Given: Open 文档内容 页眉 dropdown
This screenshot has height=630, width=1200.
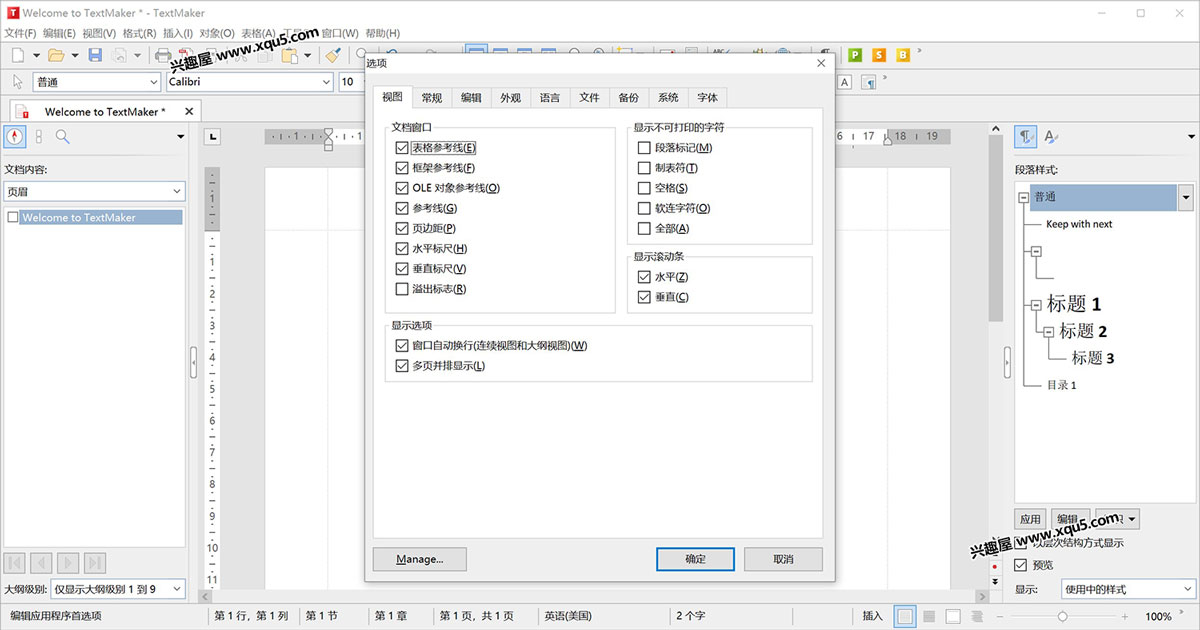Looking at the screenshot, I should (95, 191).
